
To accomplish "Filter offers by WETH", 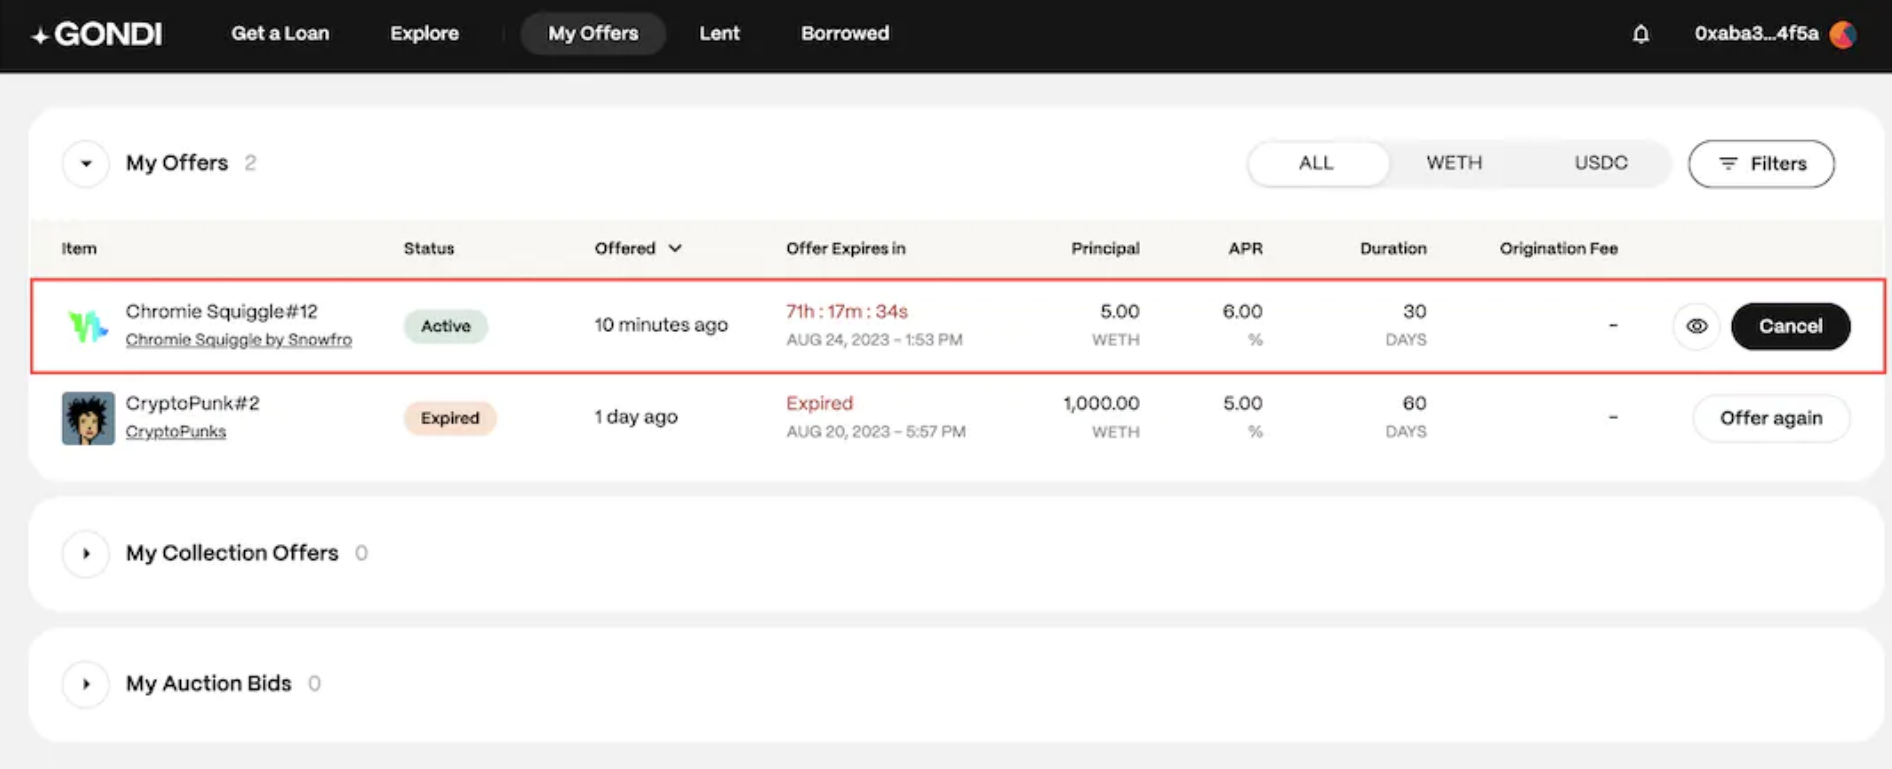I will tap(1454, 163).
